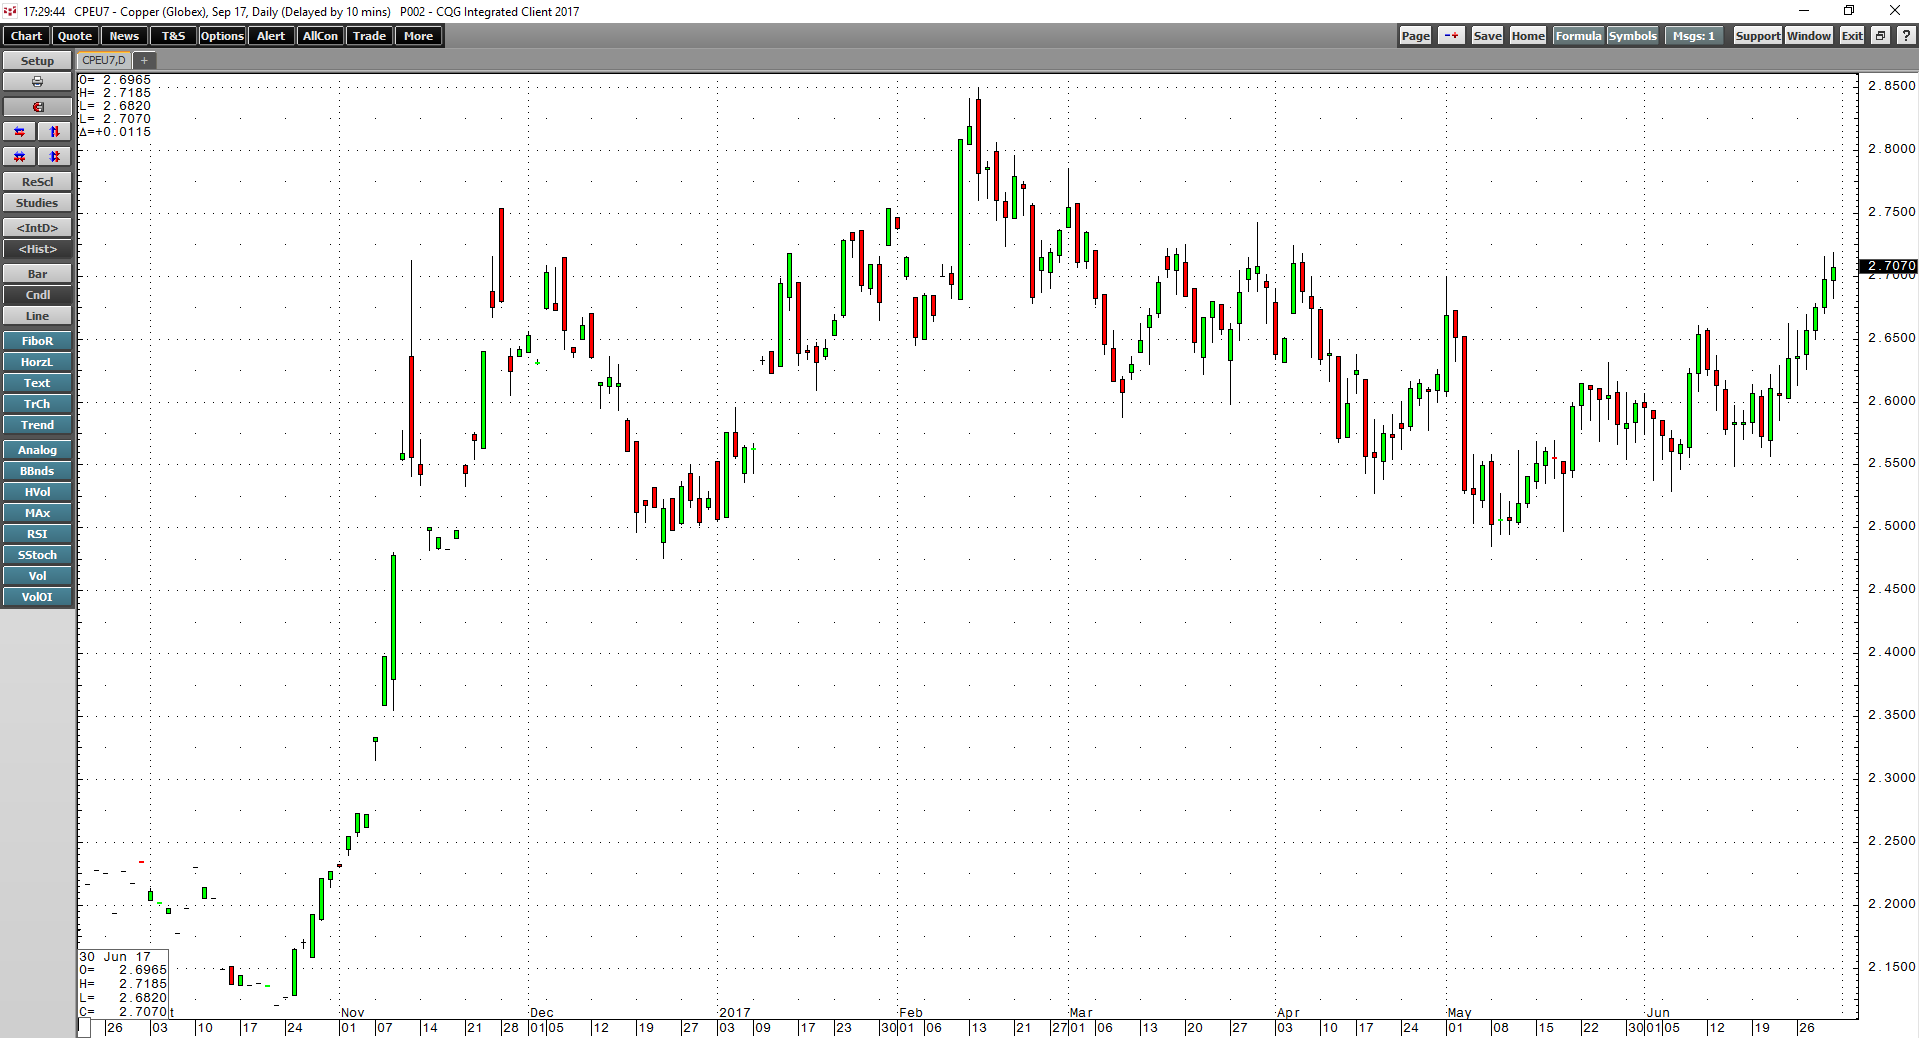
Task: Open help via question mark icon
Action: pos(1906,36)
